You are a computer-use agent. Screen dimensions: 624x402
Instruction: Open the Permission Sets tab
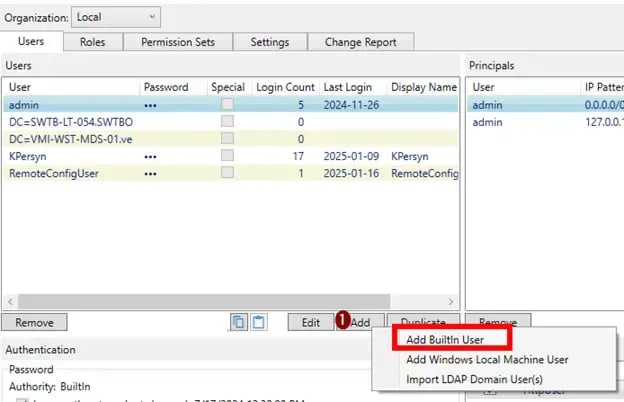[x=178, y=42]
